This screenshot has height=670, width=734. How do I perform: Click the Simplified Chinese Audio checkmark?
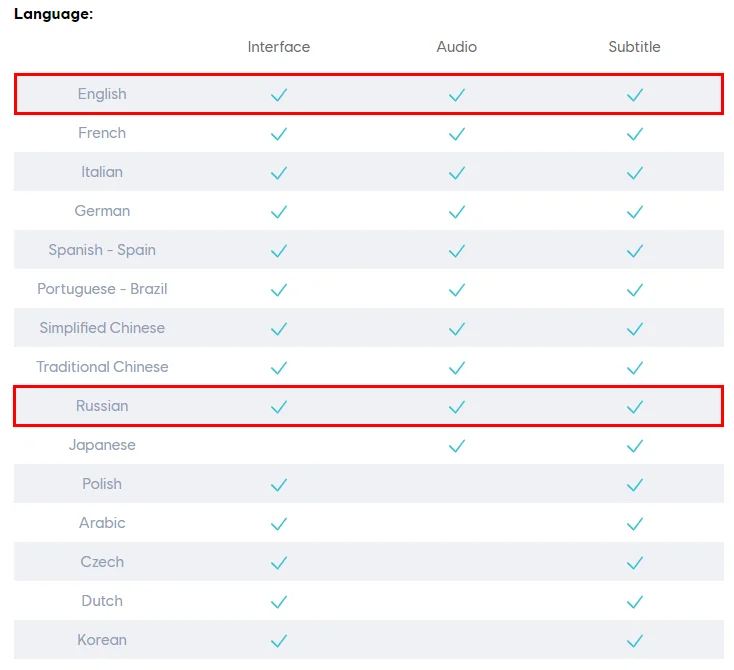point(456,329)
